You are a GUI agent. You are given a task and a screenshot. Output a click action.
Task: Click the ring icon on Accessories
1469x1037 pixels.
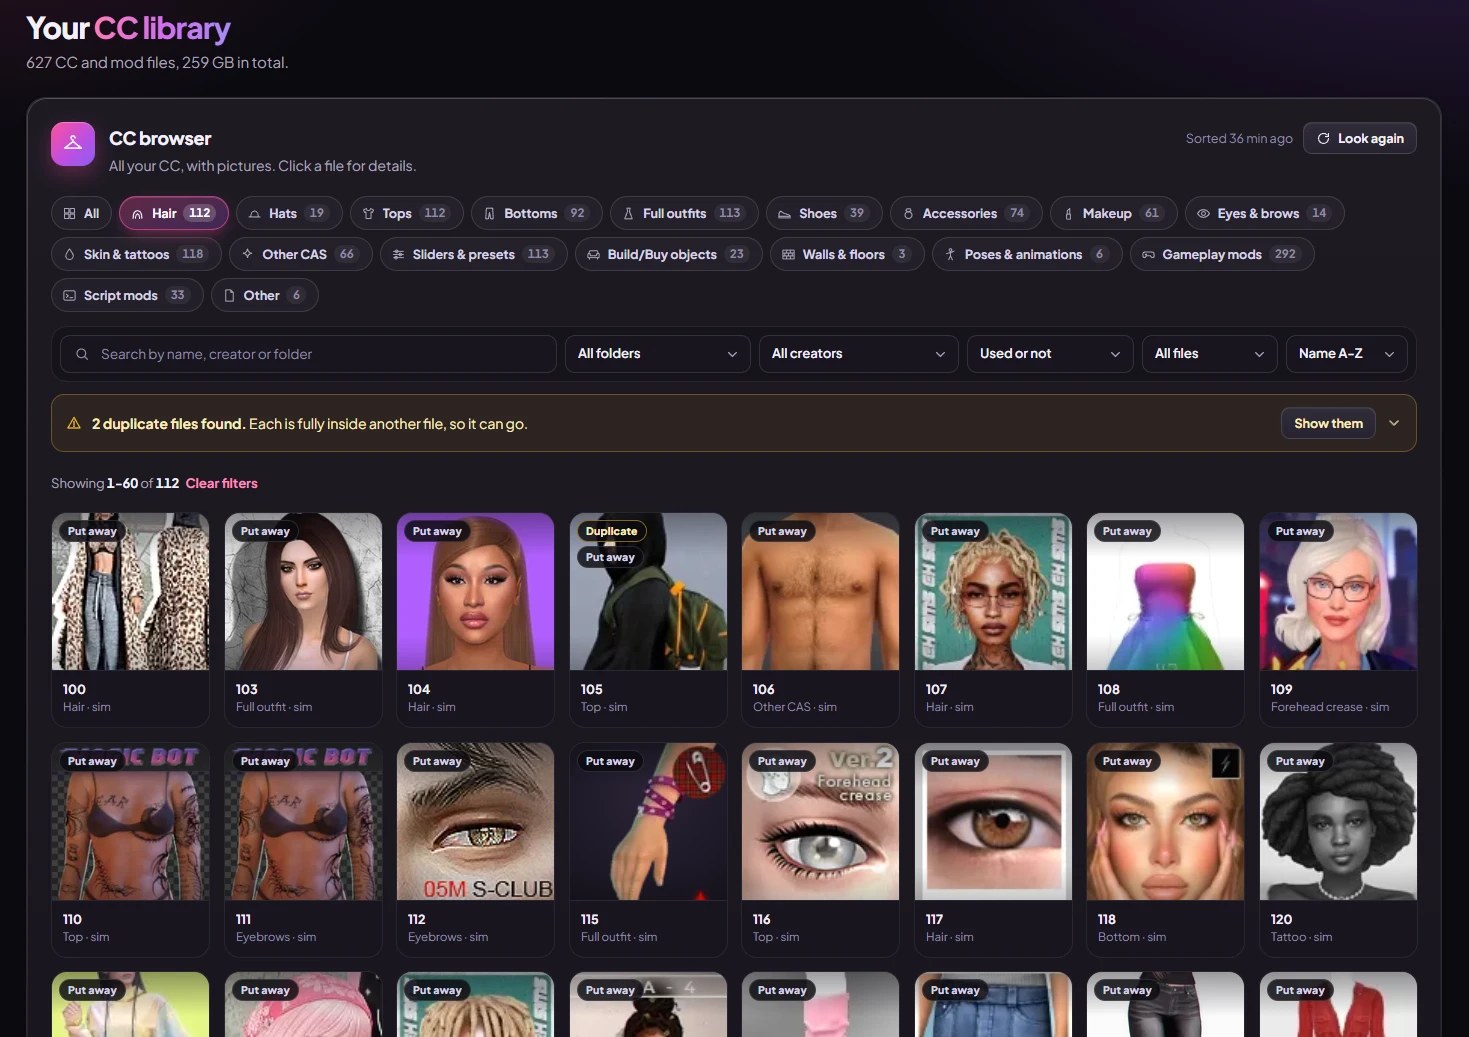[908, 214]
